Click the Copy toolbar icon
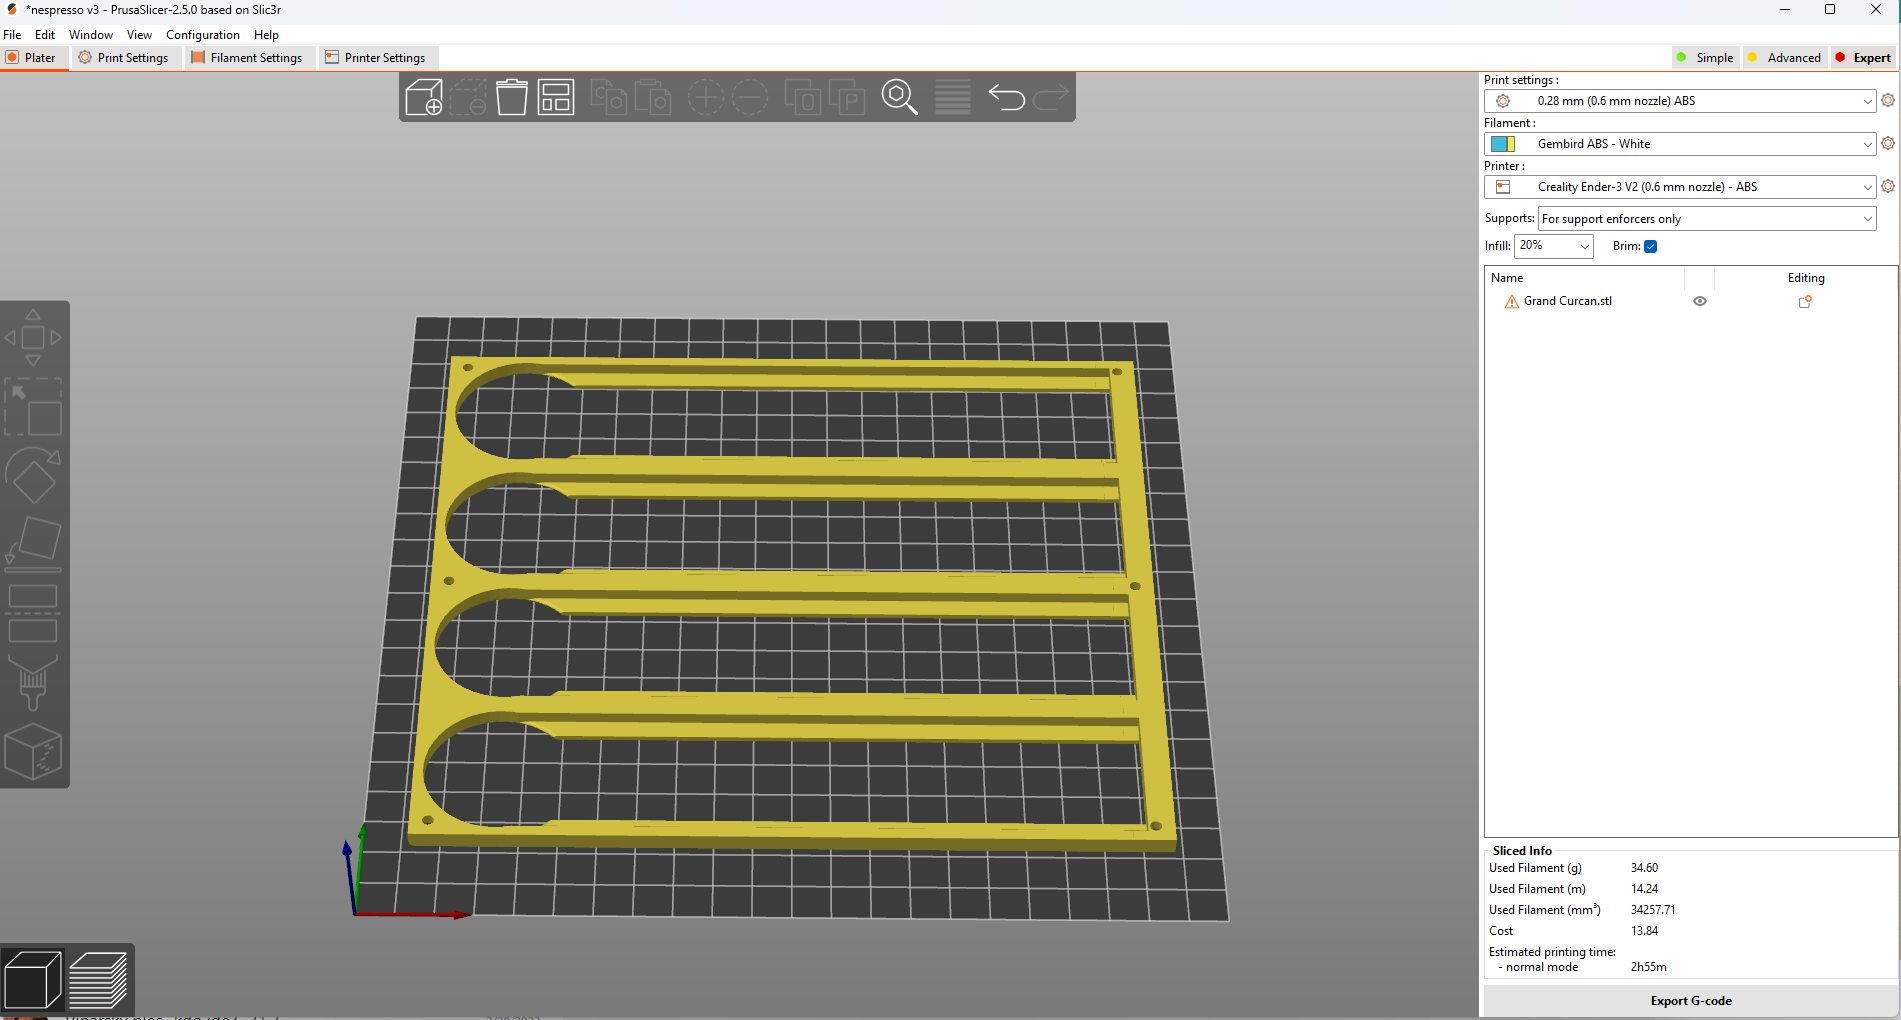The height and width of the screenshot is (1020, 1901). pyautogui.click(x=609, y=97)
